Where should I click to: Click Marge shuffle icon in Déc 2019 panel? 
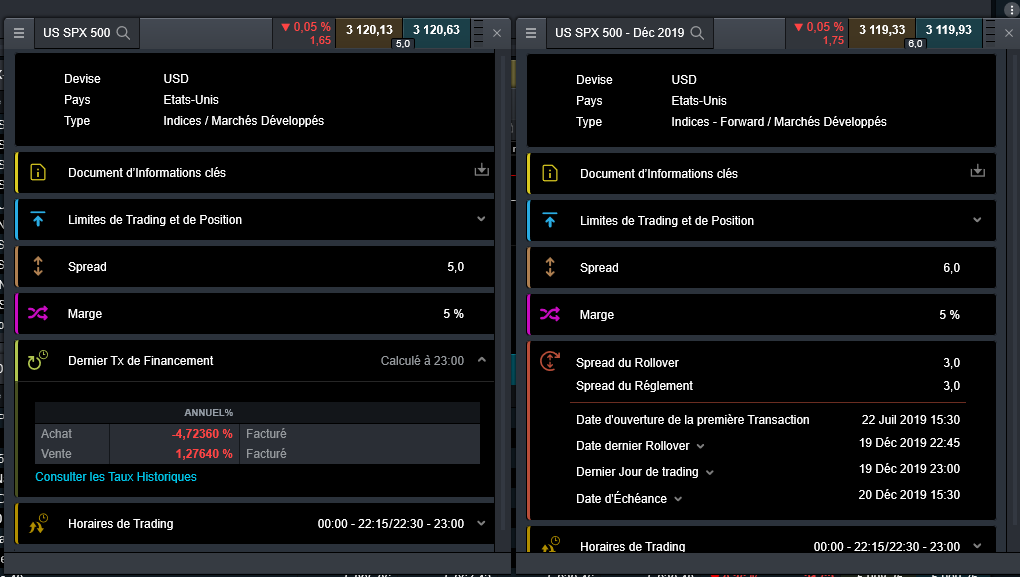point(550,315)
